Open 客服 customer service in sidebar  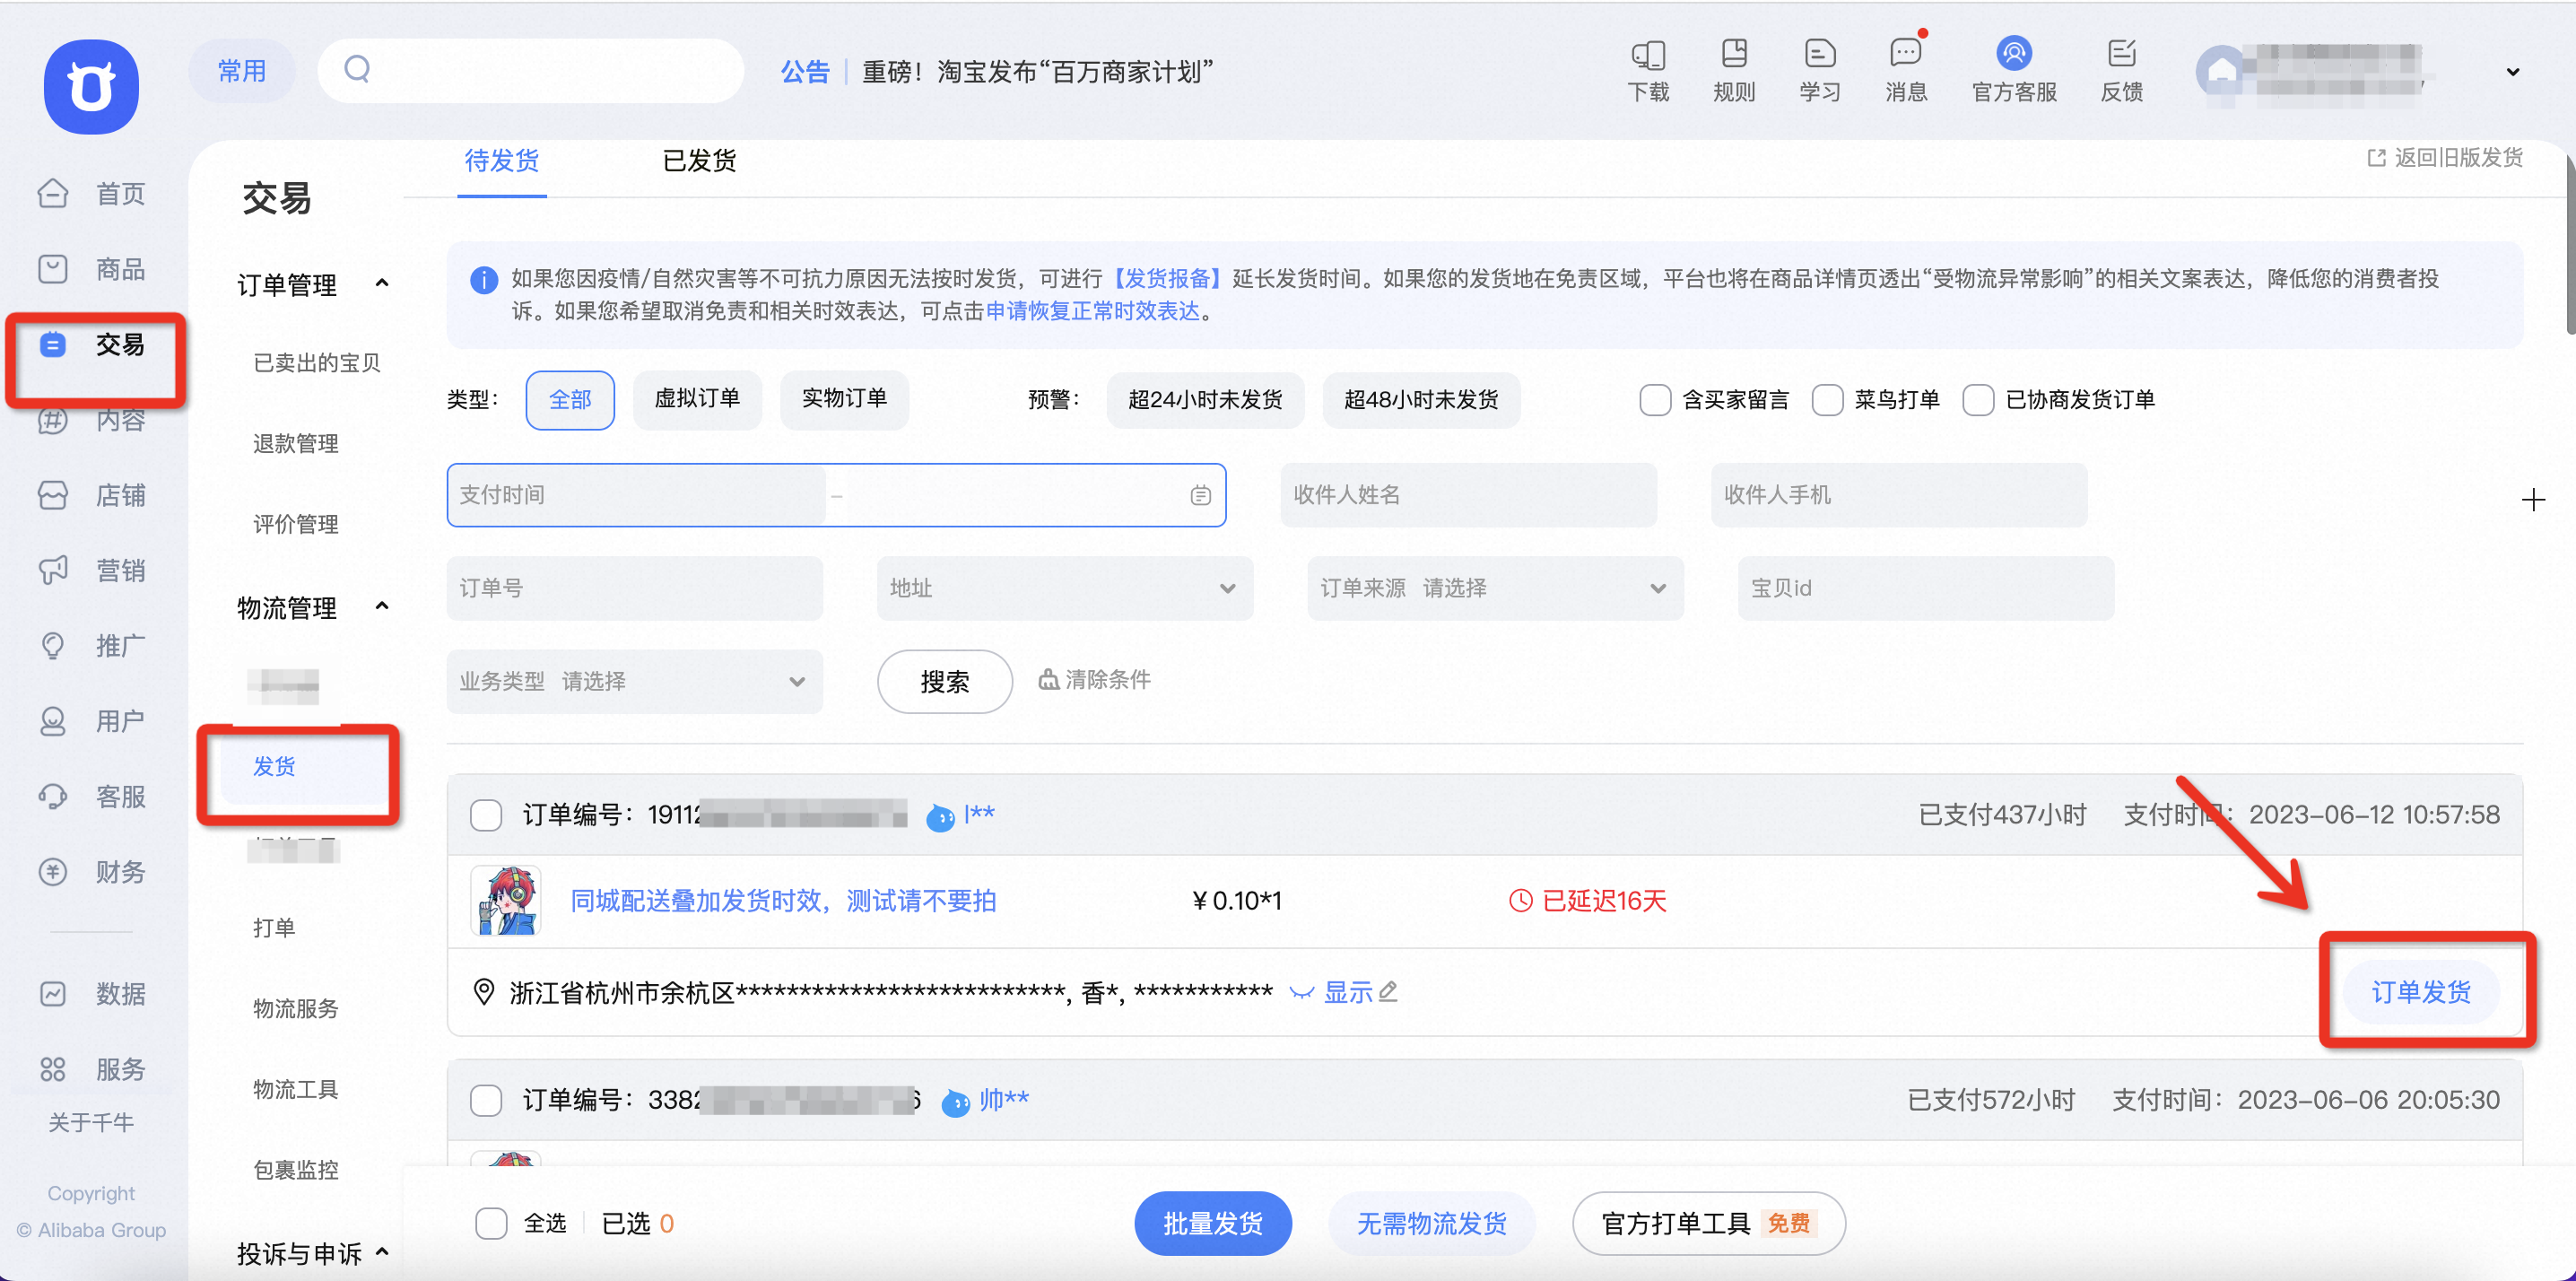[91, 797]
